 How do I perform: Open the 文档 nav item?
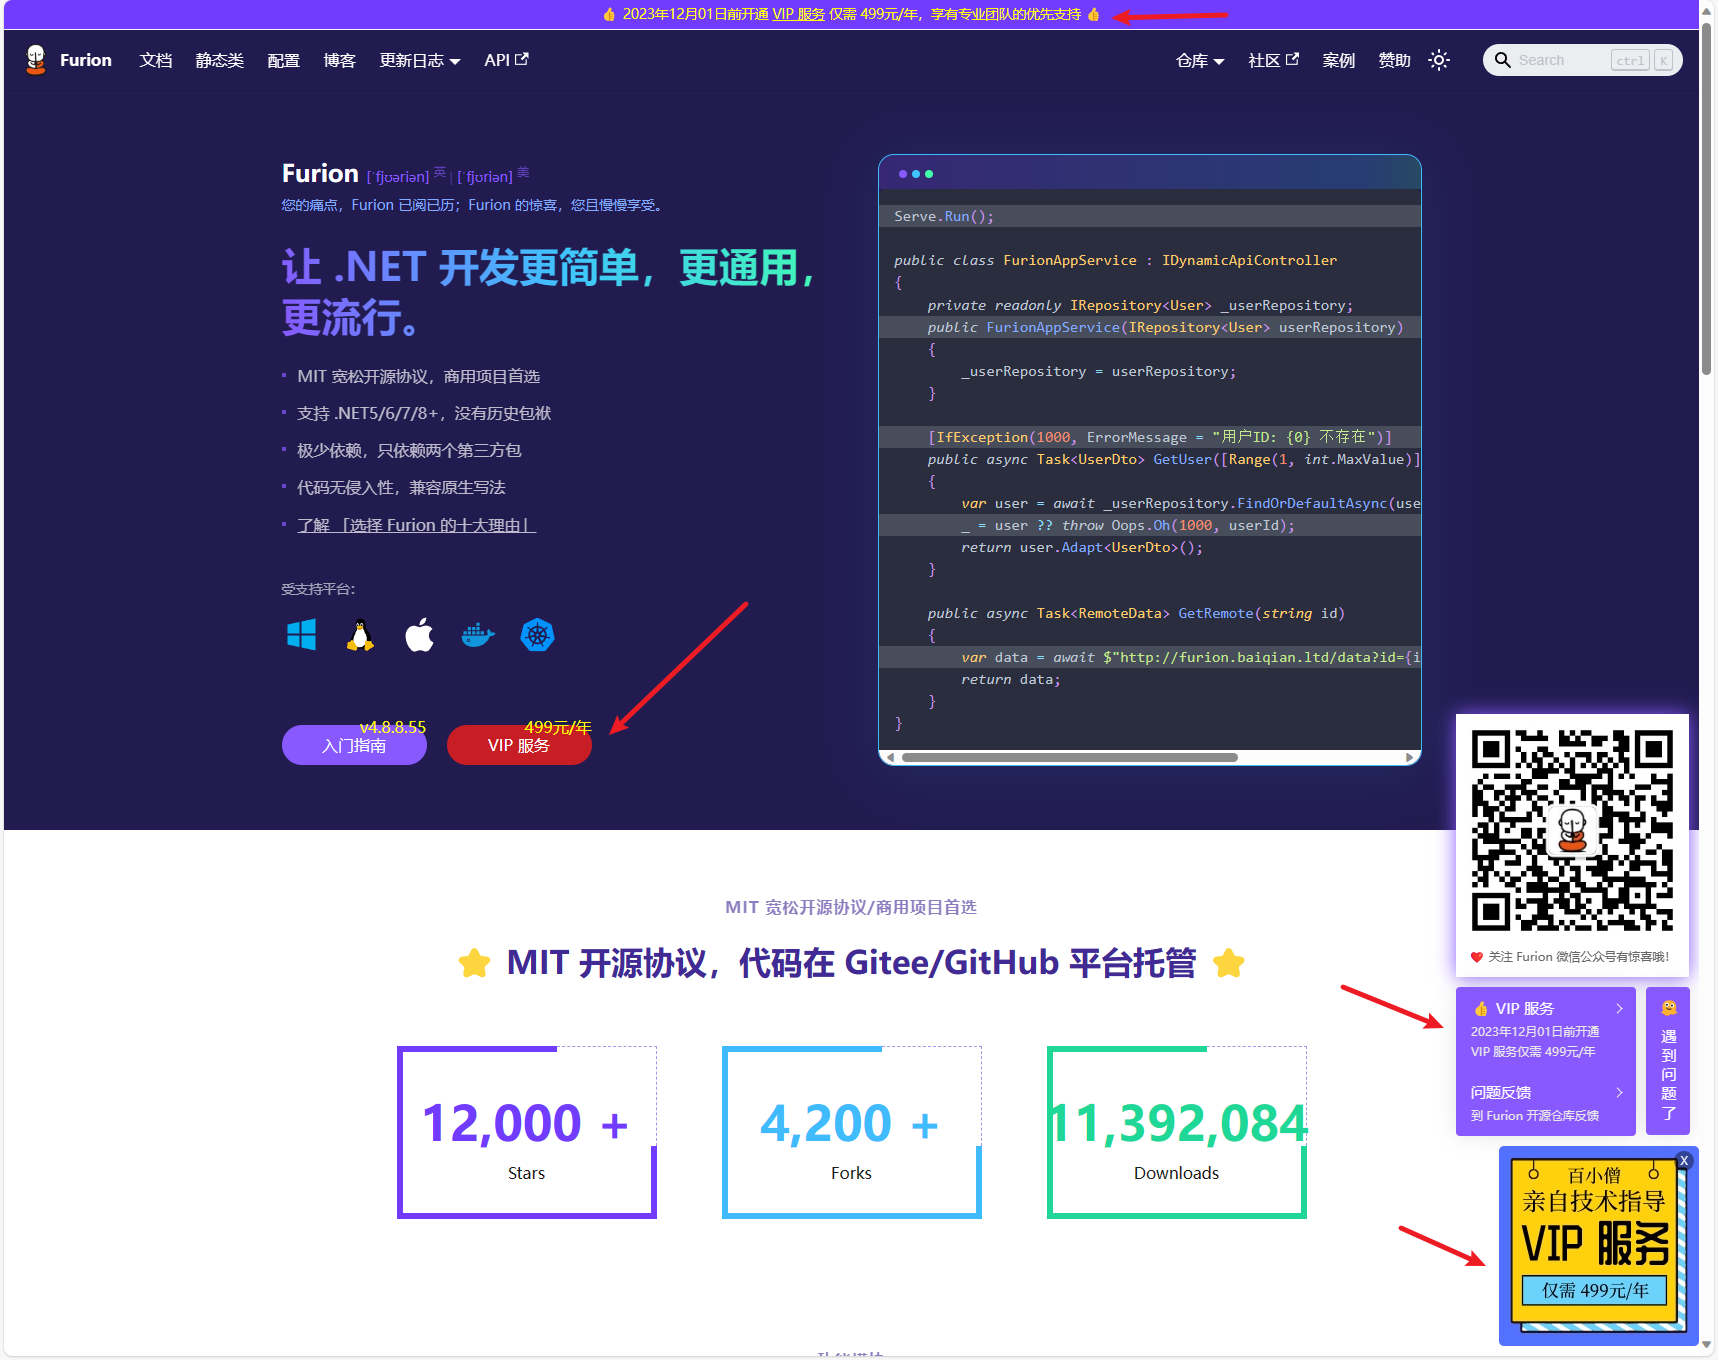tap(156, 60)
